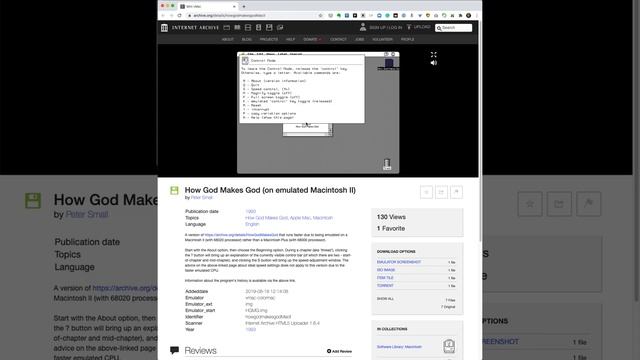Click the How God Makes God topic link
Screen dimensions: 640x360
(266, 218)
